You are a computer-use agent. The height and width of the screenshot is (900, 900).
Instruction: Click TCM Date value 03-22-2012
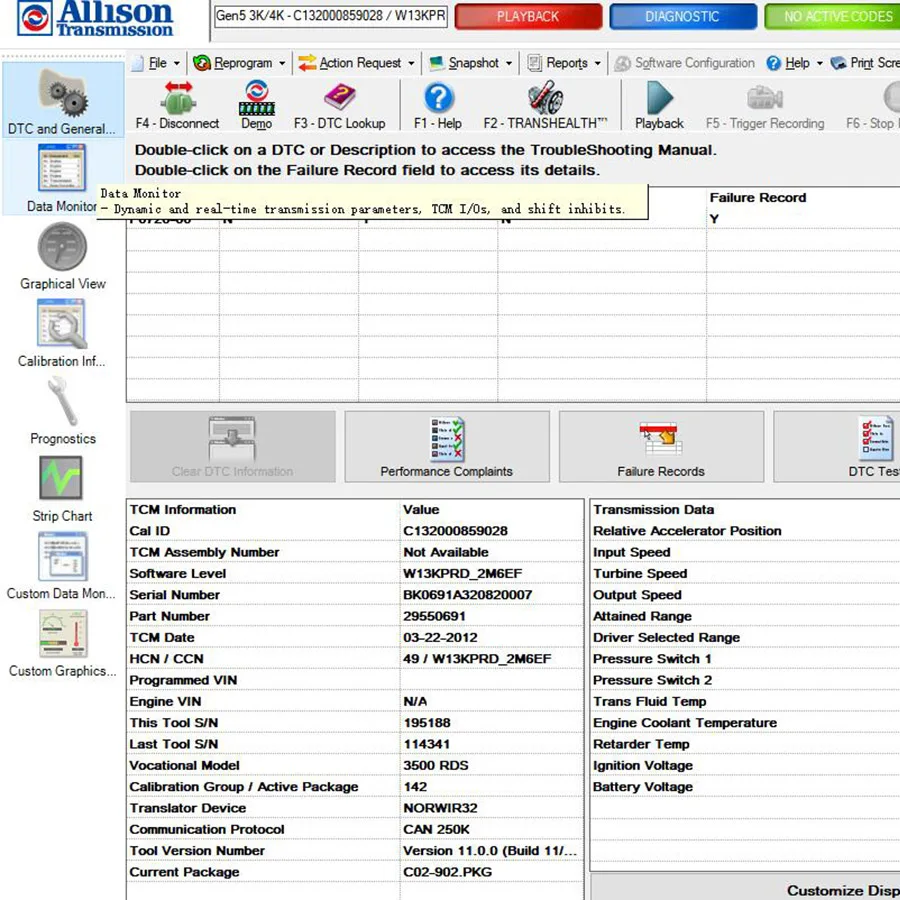(440, 637)
